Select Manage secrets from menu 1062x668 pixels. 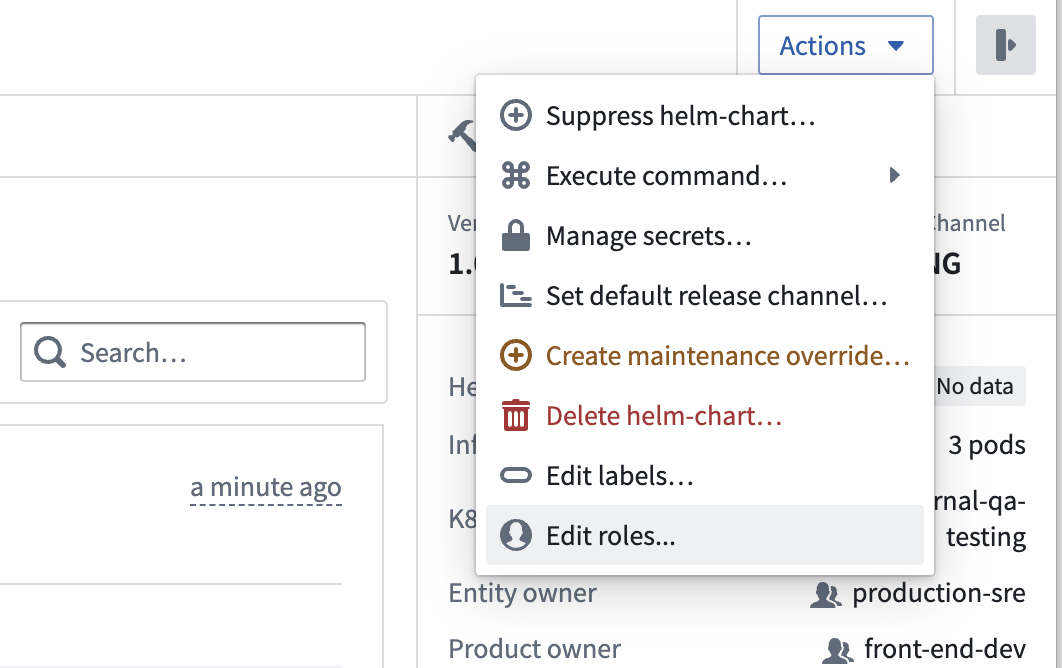704,236
